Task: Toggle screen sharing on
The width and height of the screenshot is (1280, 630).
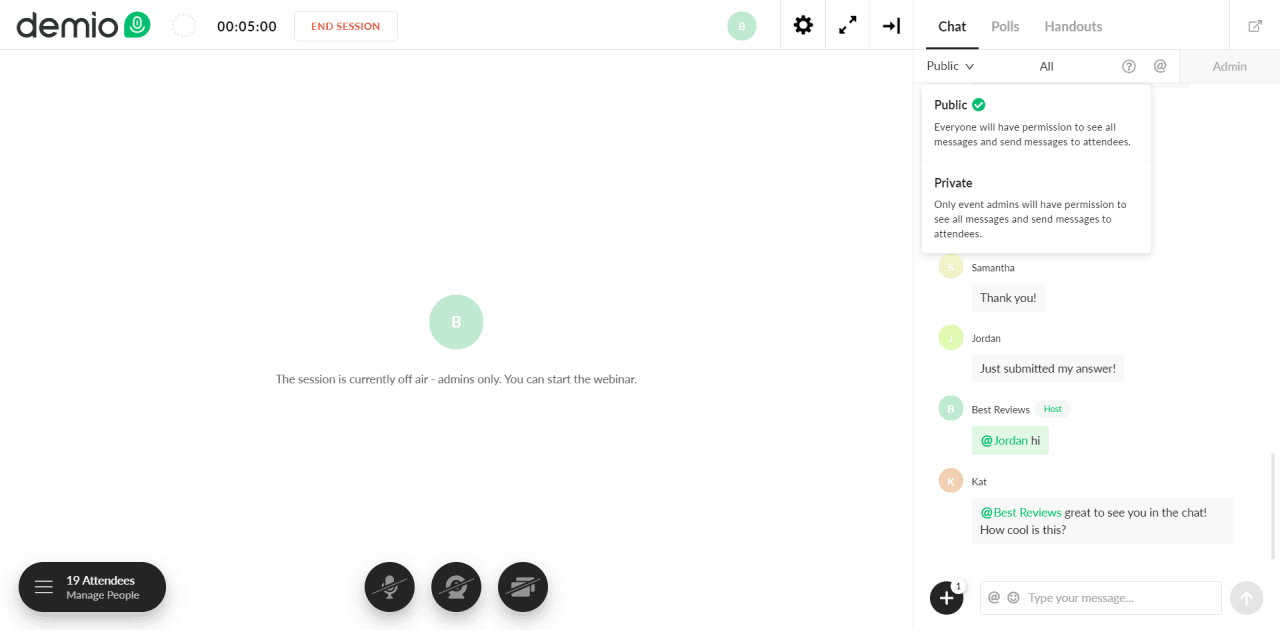Action: [523, 587]
